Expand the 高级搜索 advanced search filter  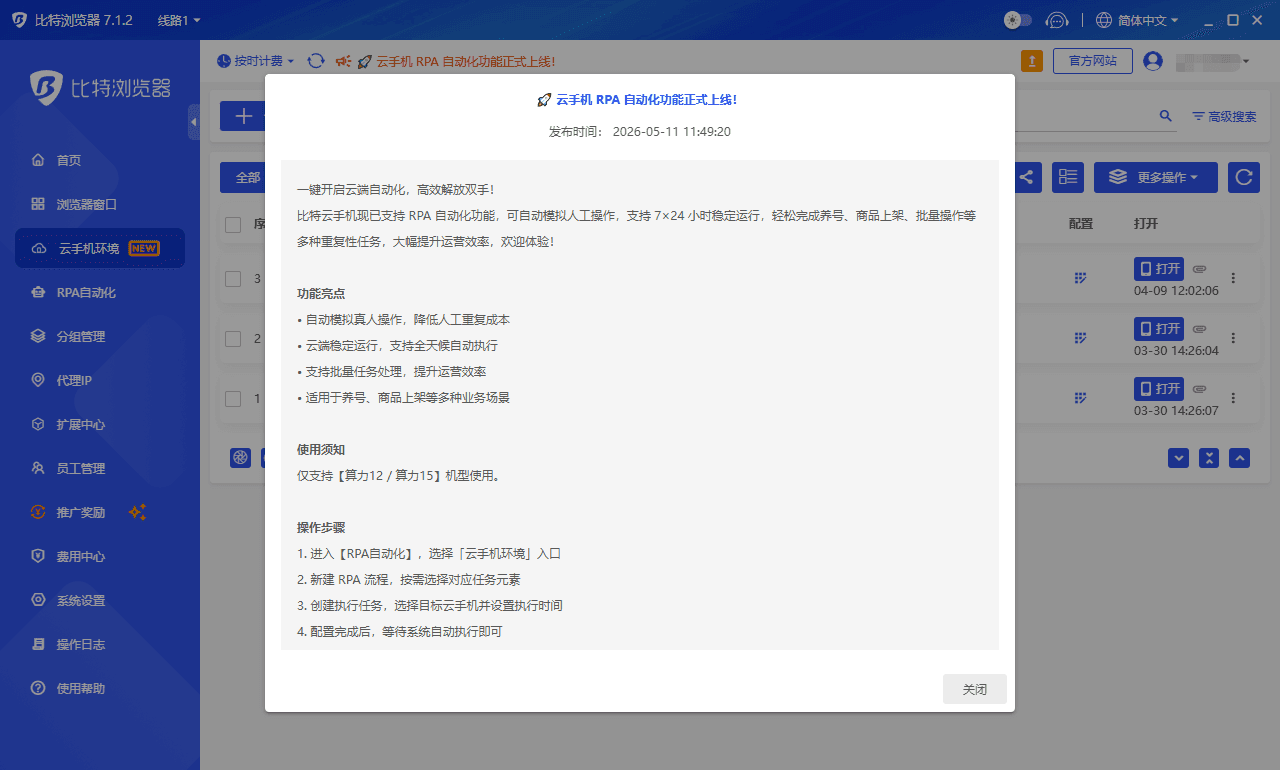(x=1224, y=116)
